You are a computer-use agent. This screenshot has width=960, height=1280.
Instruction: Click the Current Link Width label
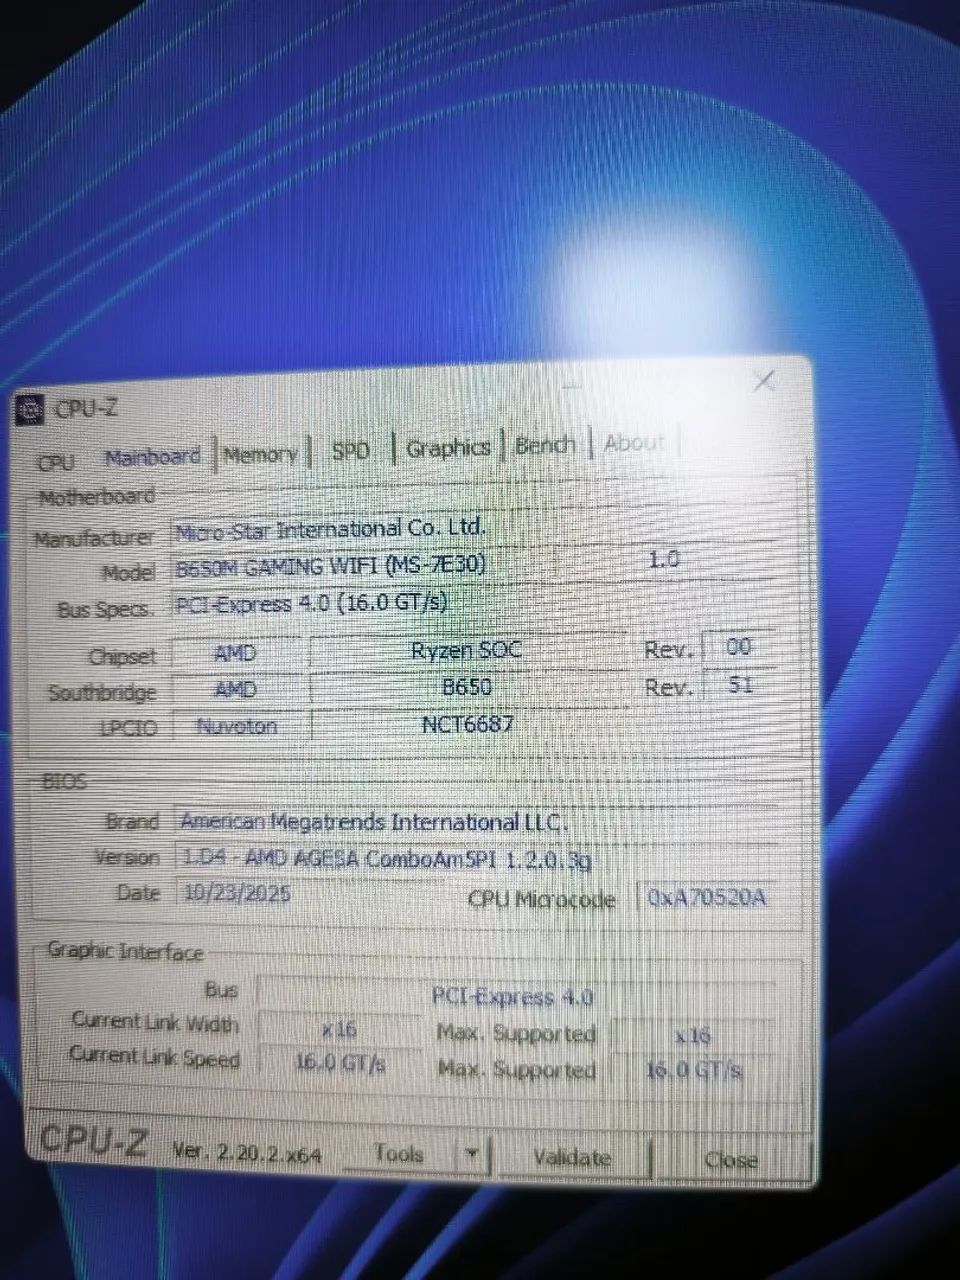(155, 1022)
